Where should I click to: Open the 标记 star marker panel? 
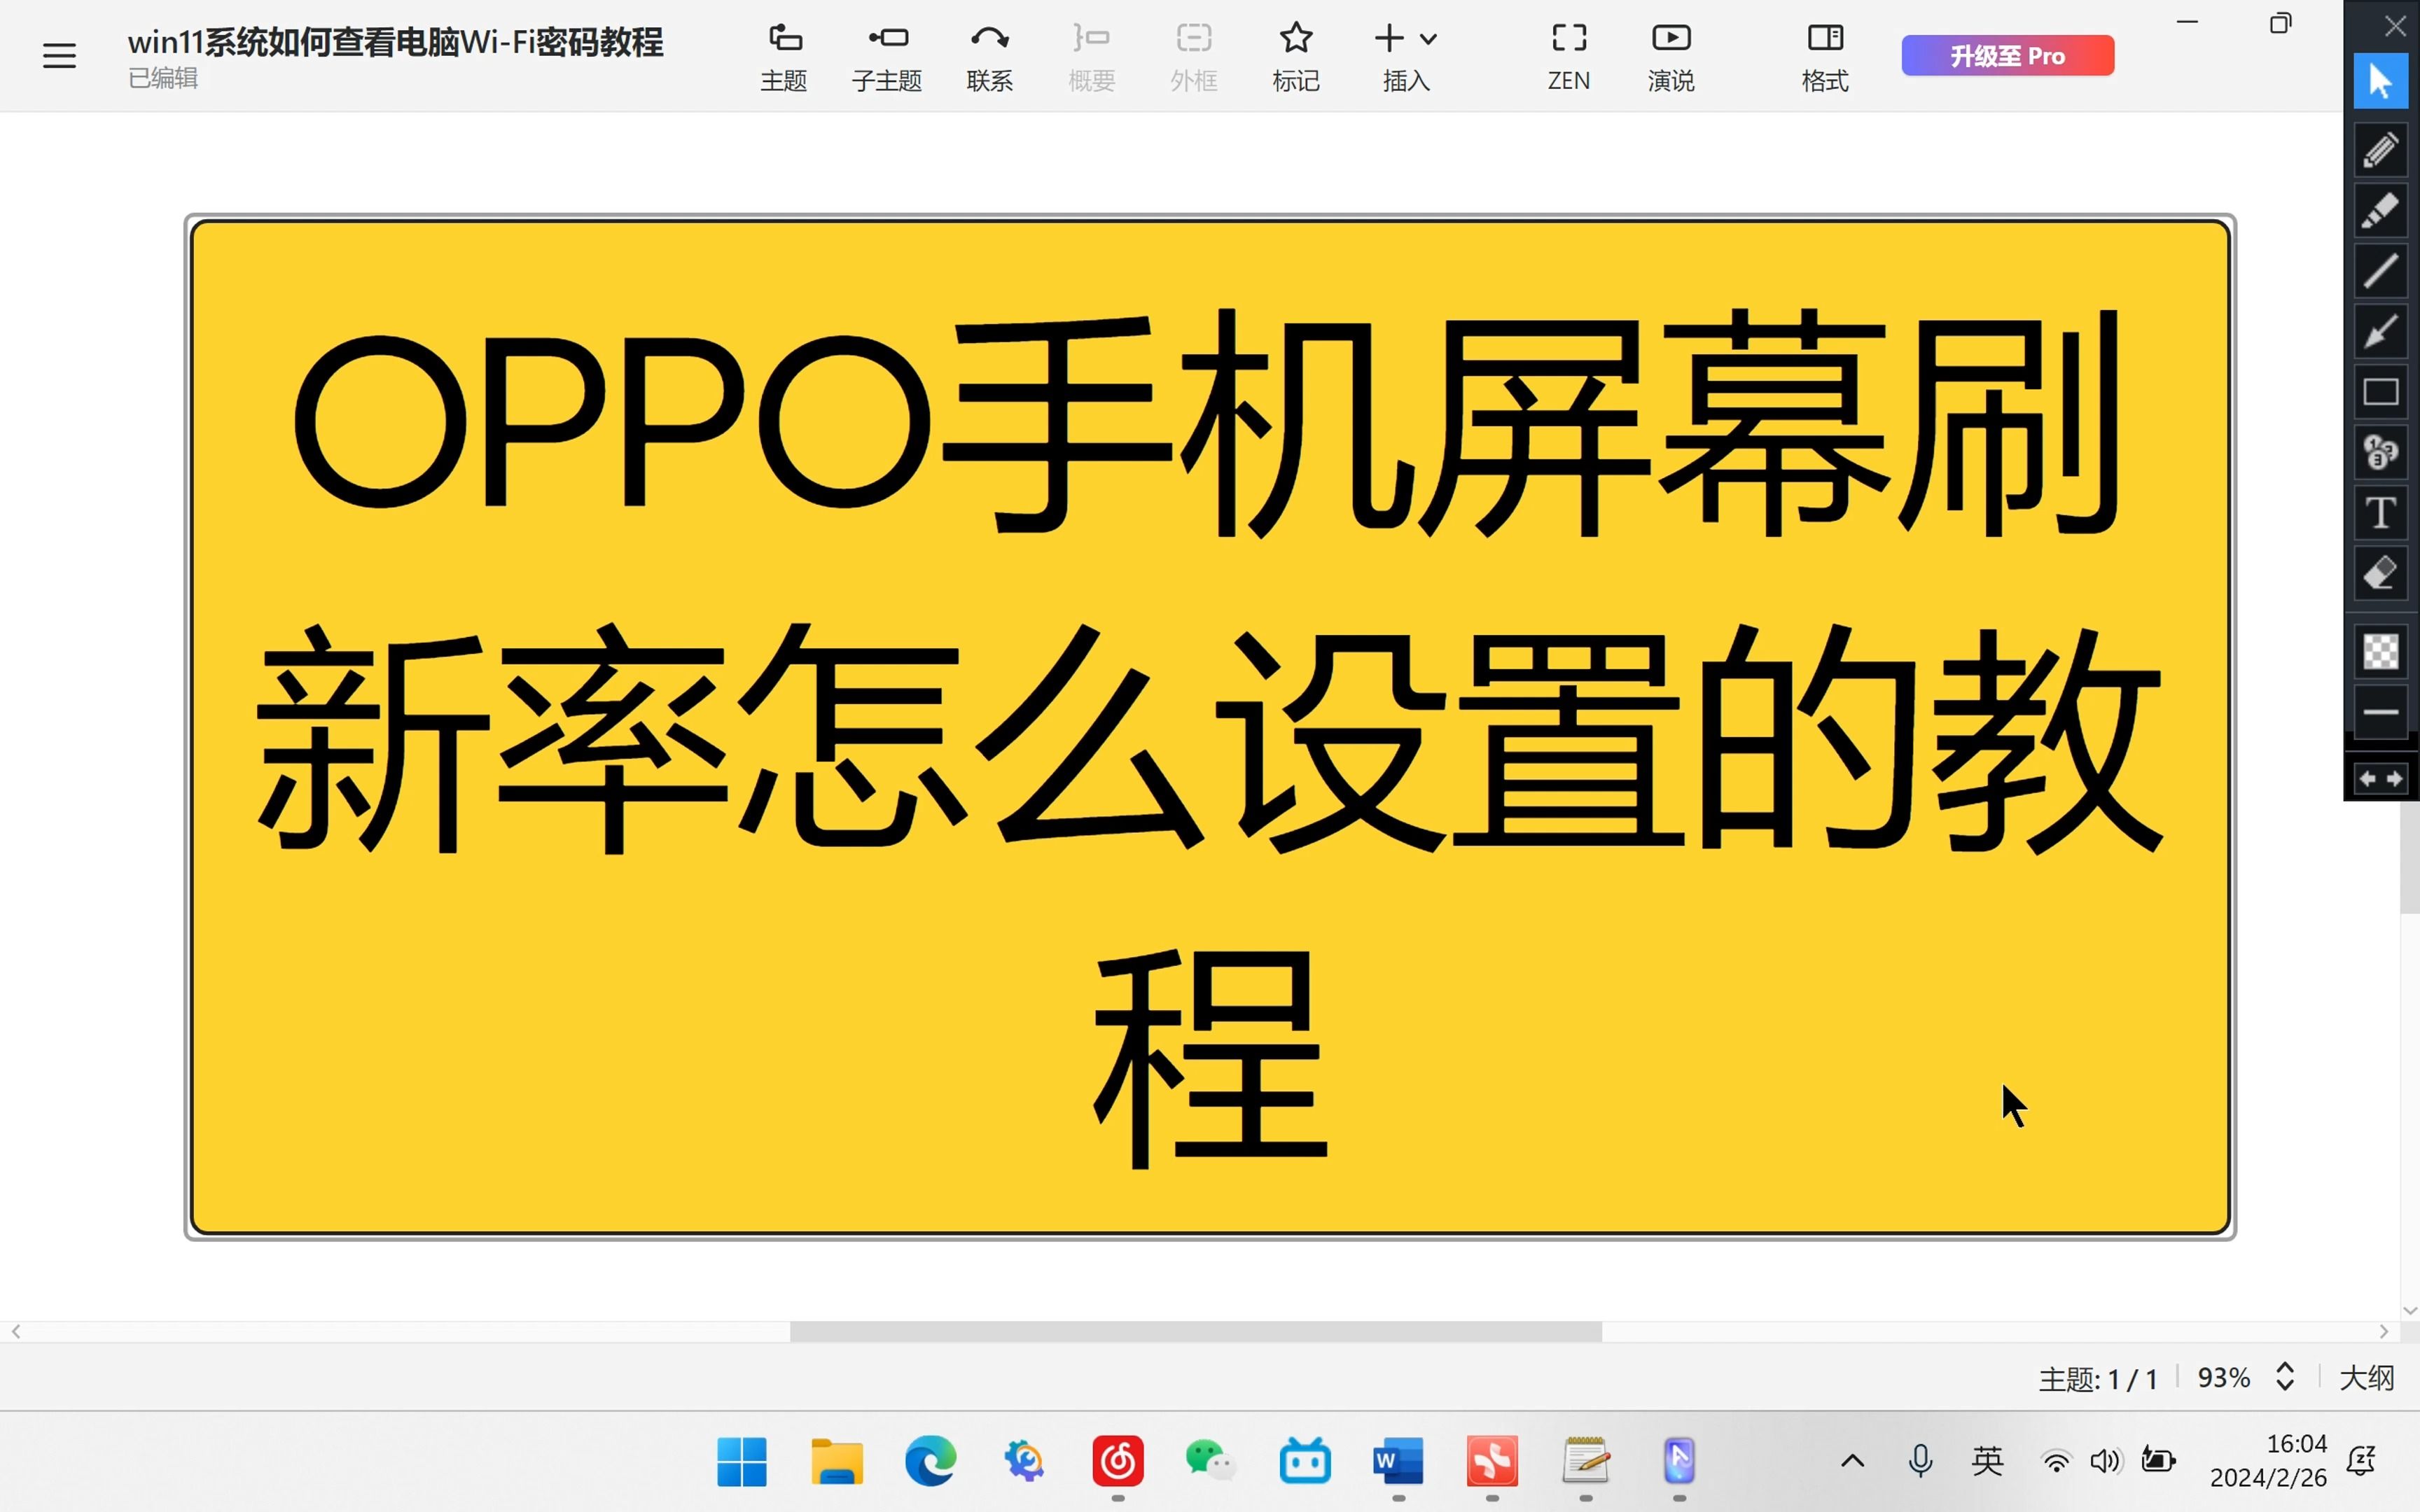[1296, 57]
